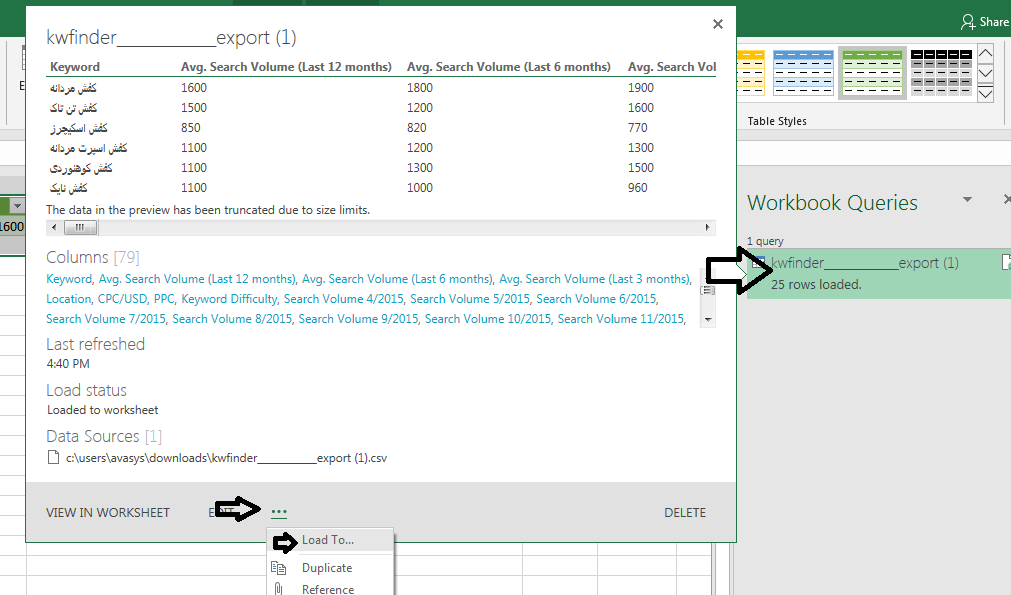Click preview cell 820 in 6 months column
Screen dimensions: 1011x595
[x=417, y=128]
